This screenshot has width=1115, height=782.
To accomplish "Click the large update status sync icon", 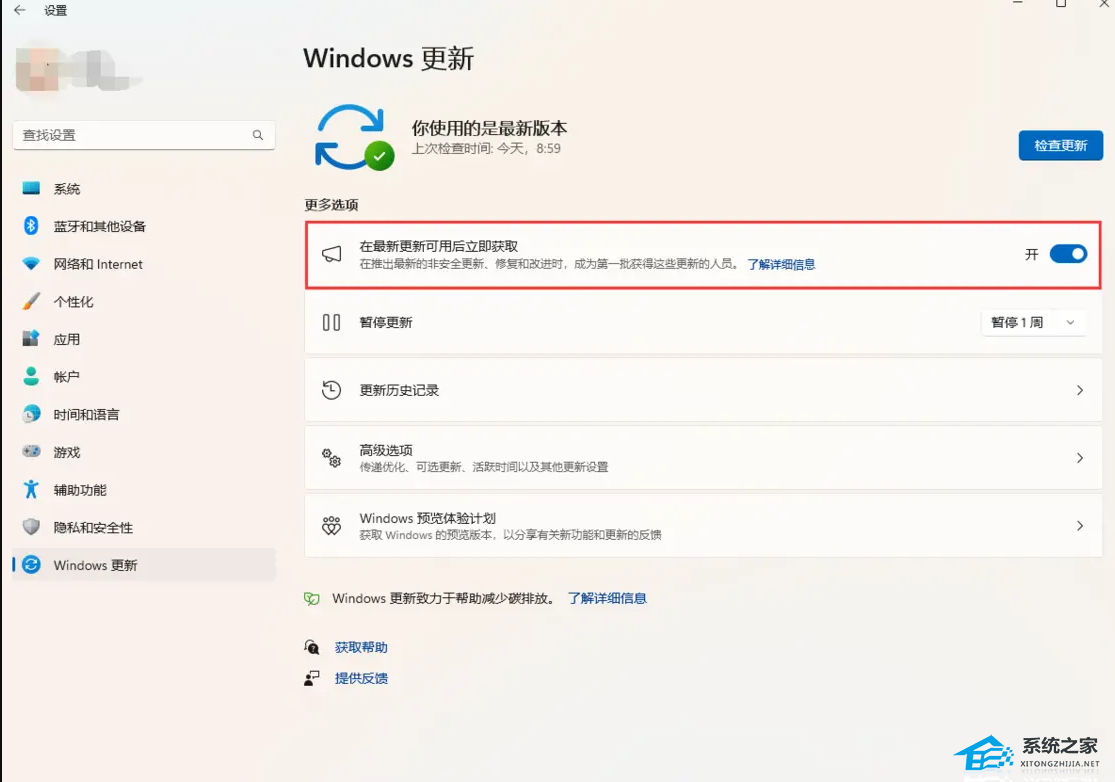I will tap(354, 138).
